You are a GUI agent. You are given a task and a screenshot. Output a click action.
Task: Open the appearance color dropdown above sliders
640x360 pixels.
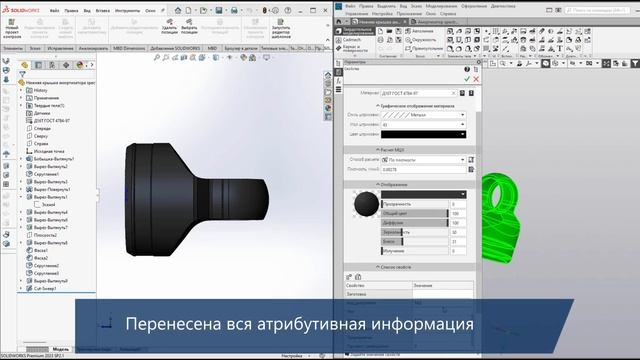[x=462, y=195]
